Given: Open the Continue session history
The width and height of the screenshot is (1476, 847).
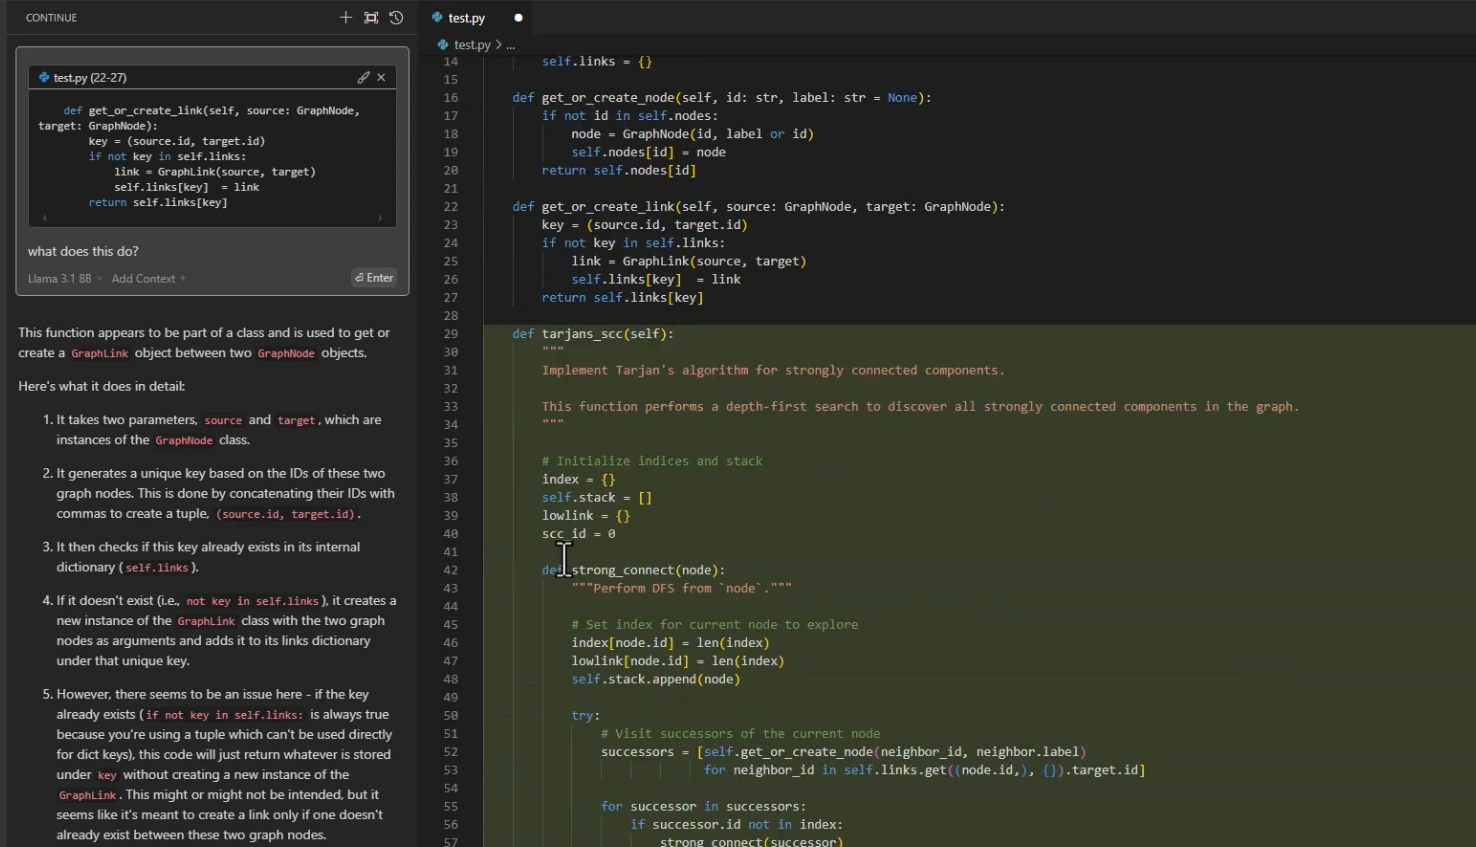Looking at the screenshot, I should 396,17.
